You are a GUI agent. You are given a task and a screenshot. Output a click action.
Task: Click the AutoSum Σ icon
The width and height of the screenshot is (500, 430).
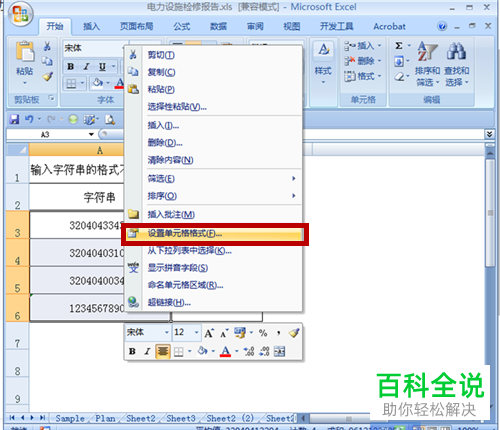pos(399,46)
